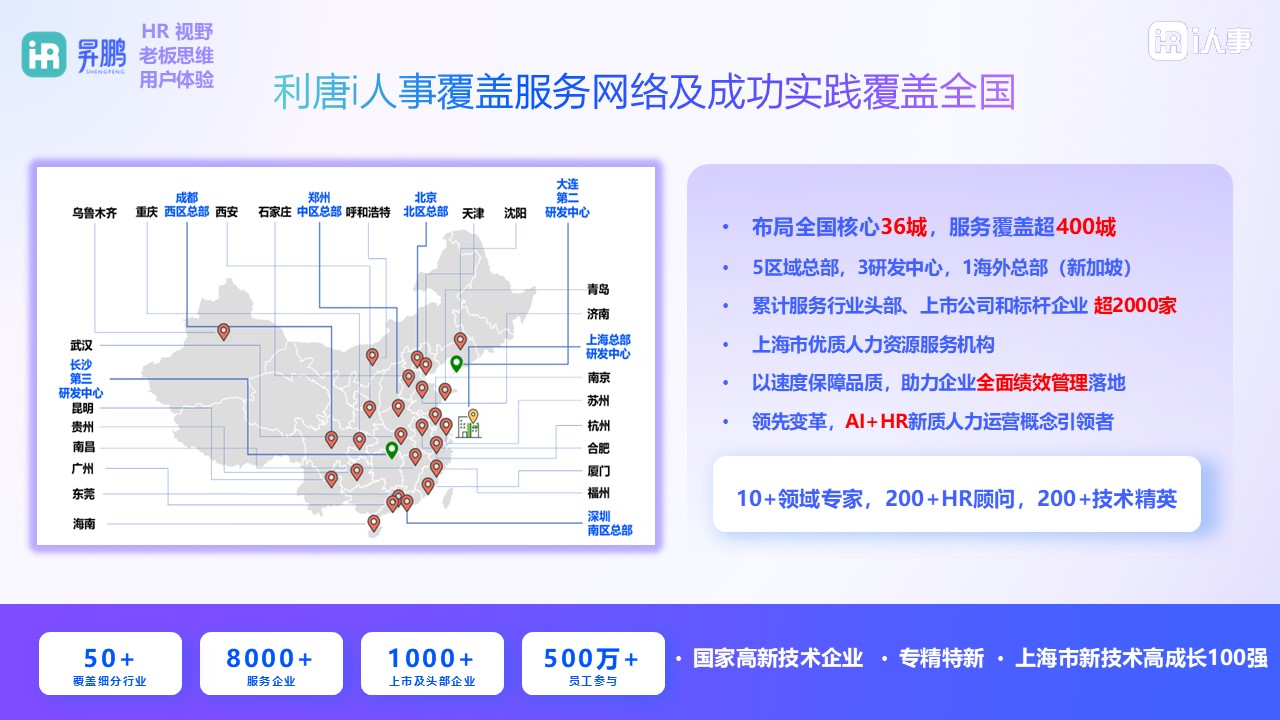Click the 10+领域专家 summary box
The width and height of the screenshot is (1280, 720).
tap(956, 498)
